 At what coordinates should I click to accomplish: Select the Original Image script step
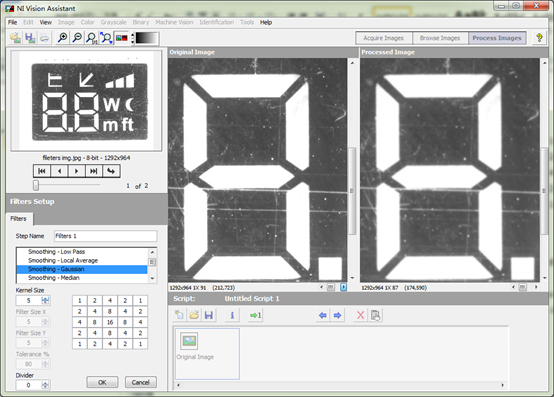[207, 354]
